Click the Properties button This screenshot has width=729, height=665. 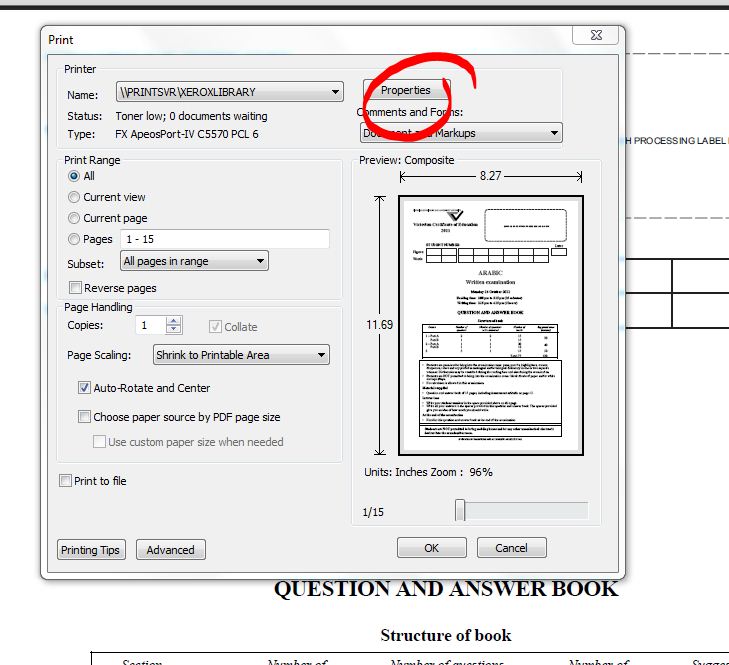click(406, 90)
